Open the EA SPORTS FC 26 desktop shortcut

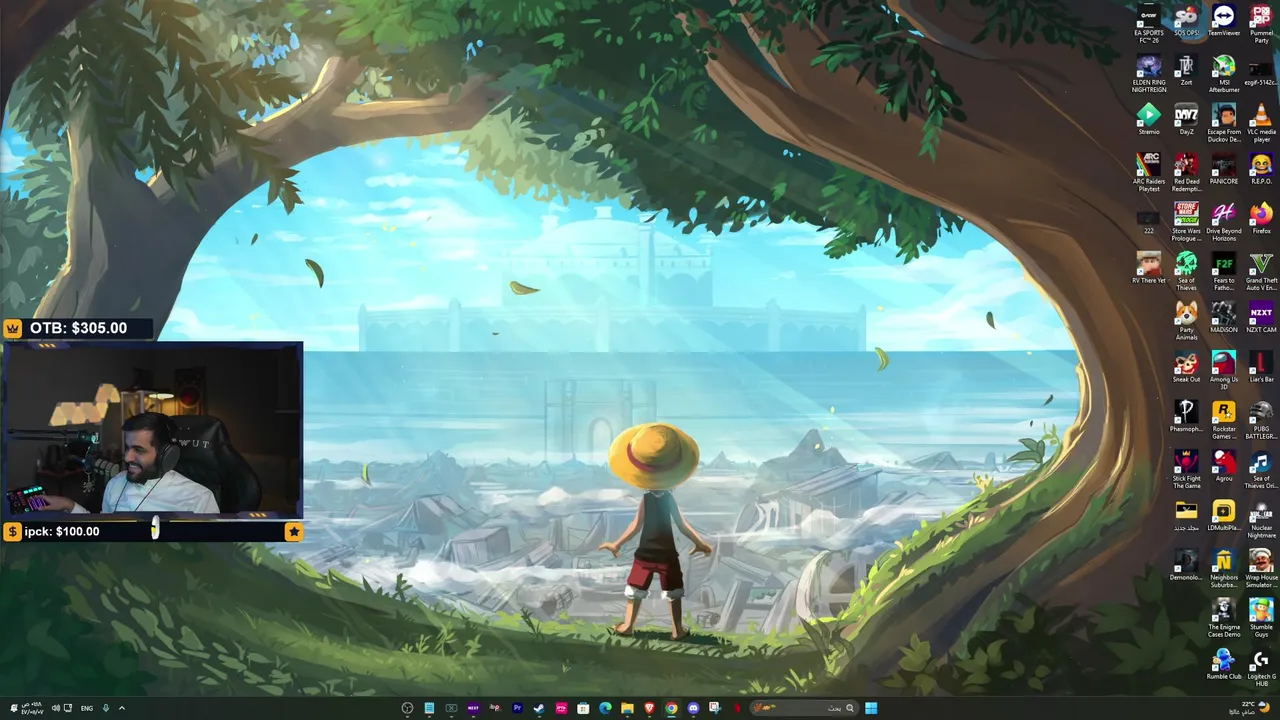[1149, 22]
